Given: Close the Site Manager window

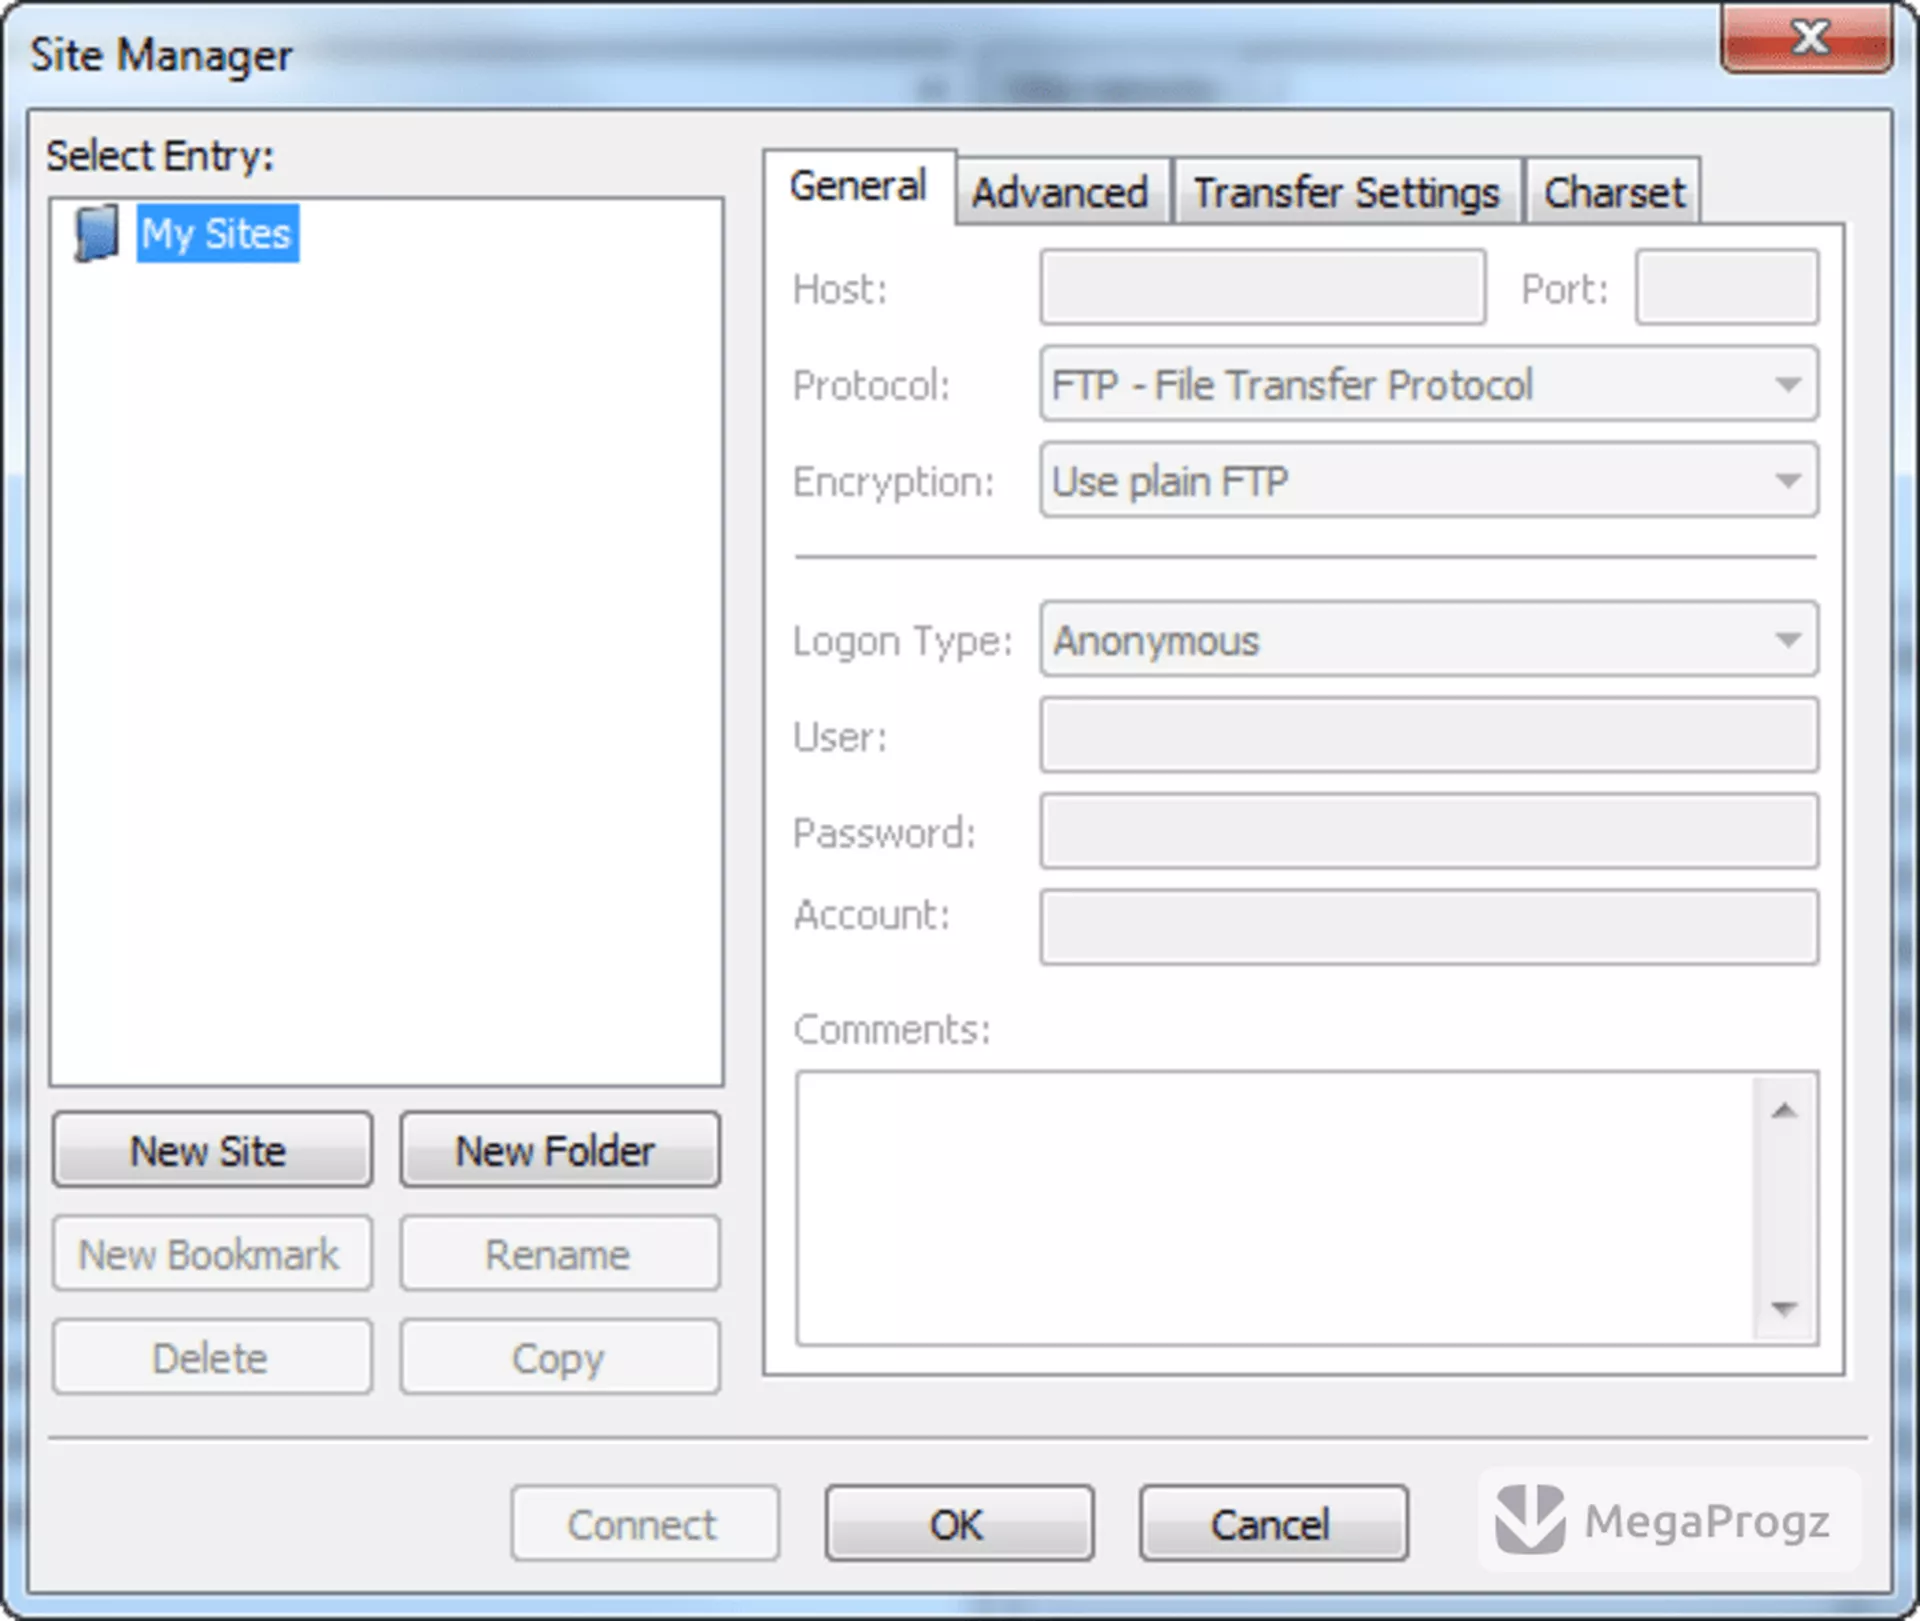Looking at the screenshot, I should [1807, 38].
